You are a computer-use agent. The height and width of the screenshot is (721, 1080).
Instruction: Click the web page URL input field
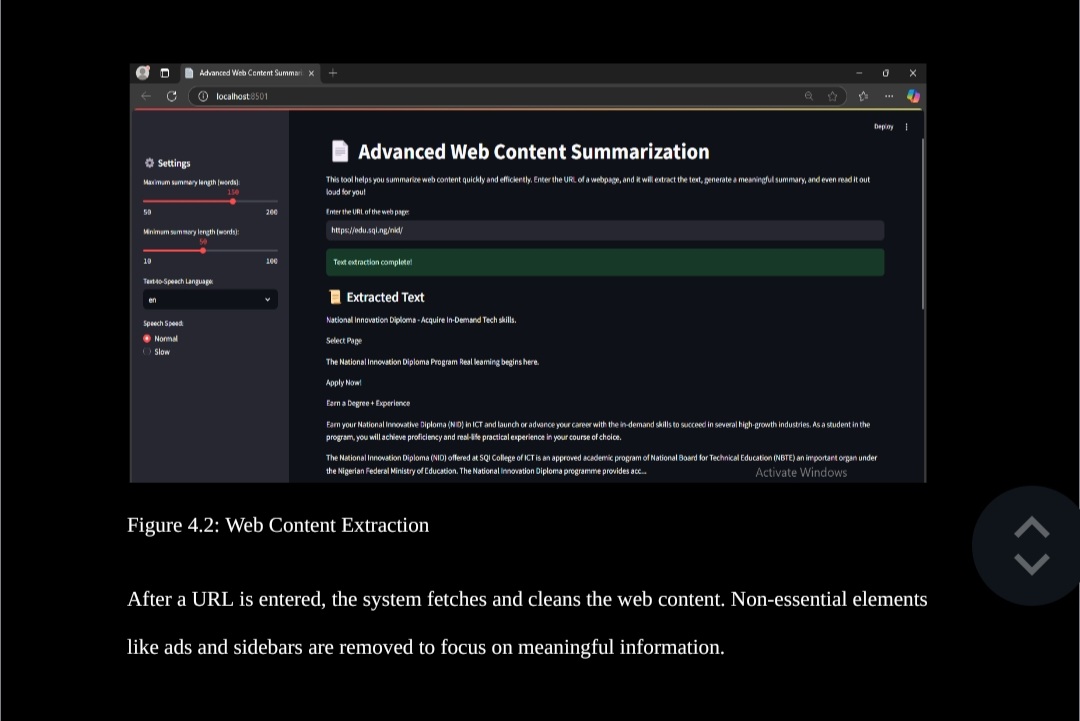[604, 231]
